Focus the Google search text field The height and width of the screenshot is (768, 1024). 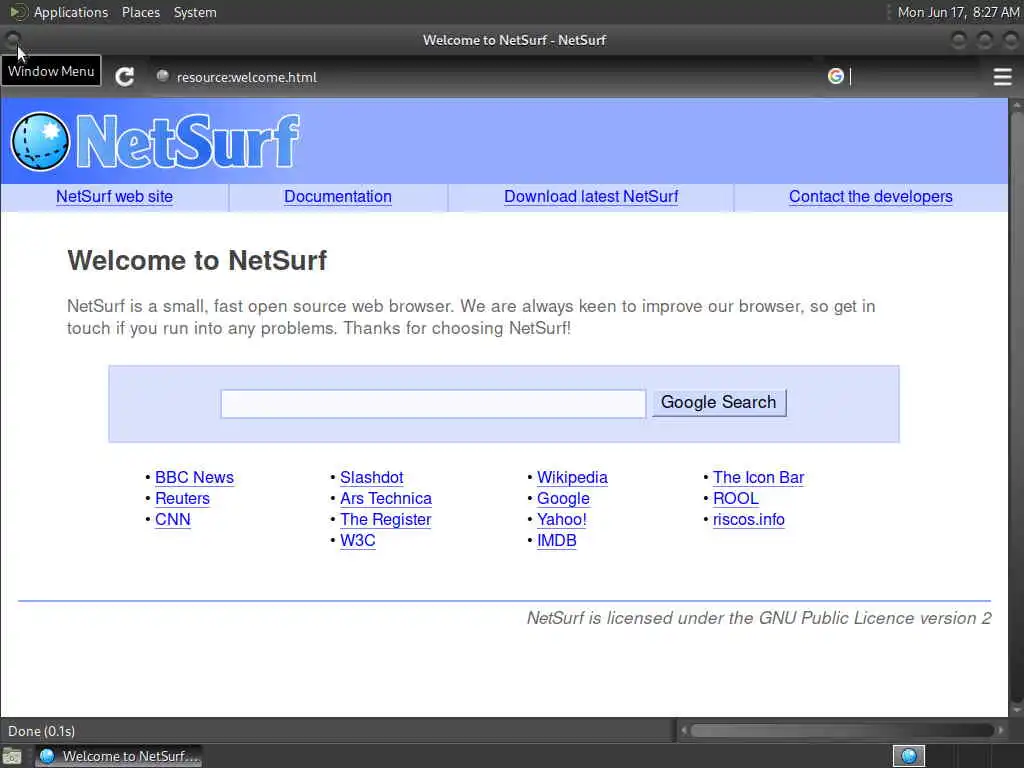coord(433,404)
